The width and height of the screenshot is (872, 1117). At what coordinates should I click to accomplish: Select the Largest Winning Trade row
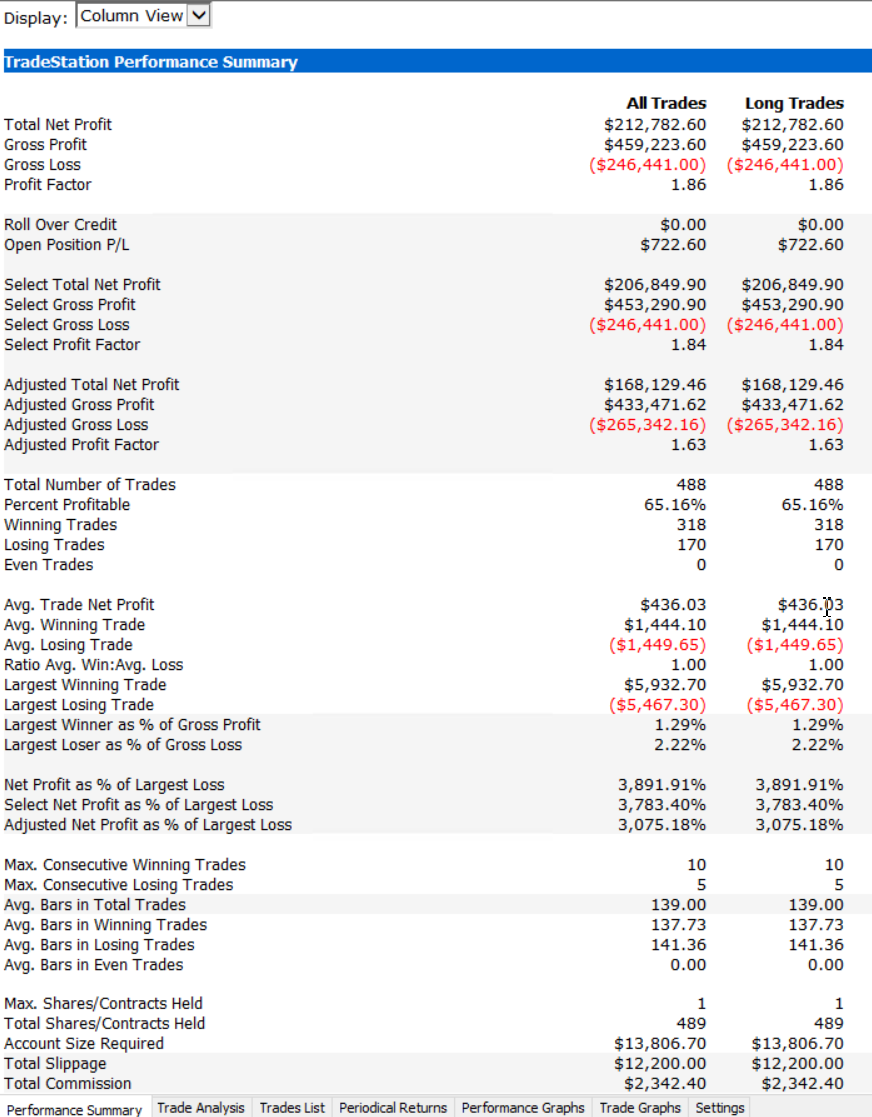click(x=437, y=685)
